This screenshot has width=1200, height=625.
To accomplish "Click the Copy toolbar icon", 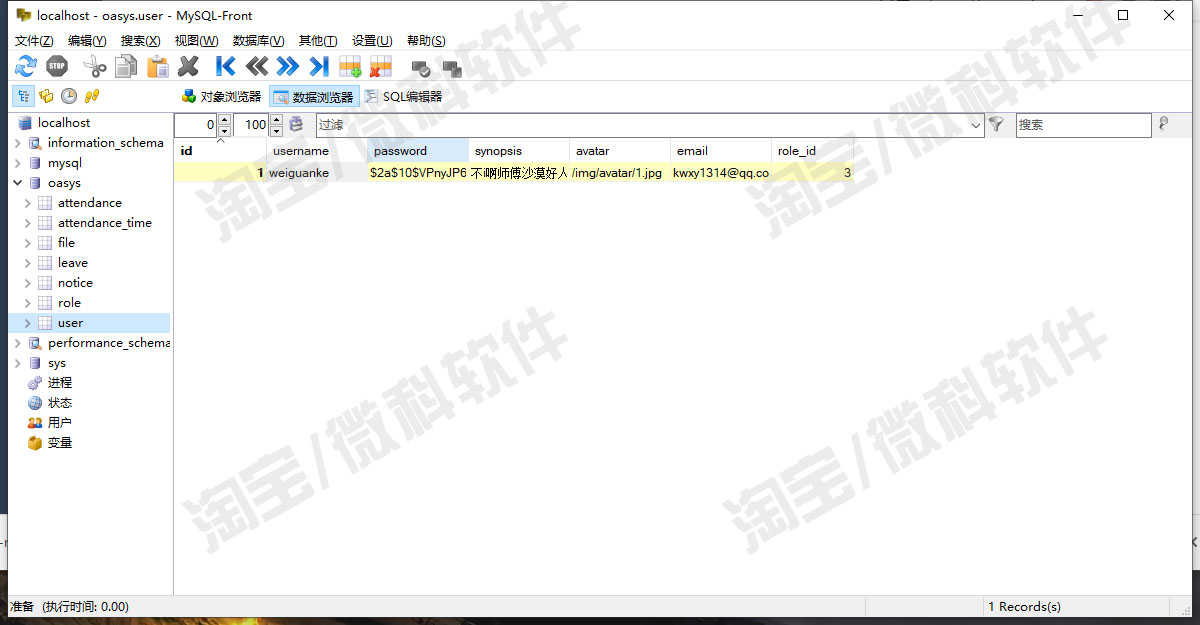I will tap(126, 67).
